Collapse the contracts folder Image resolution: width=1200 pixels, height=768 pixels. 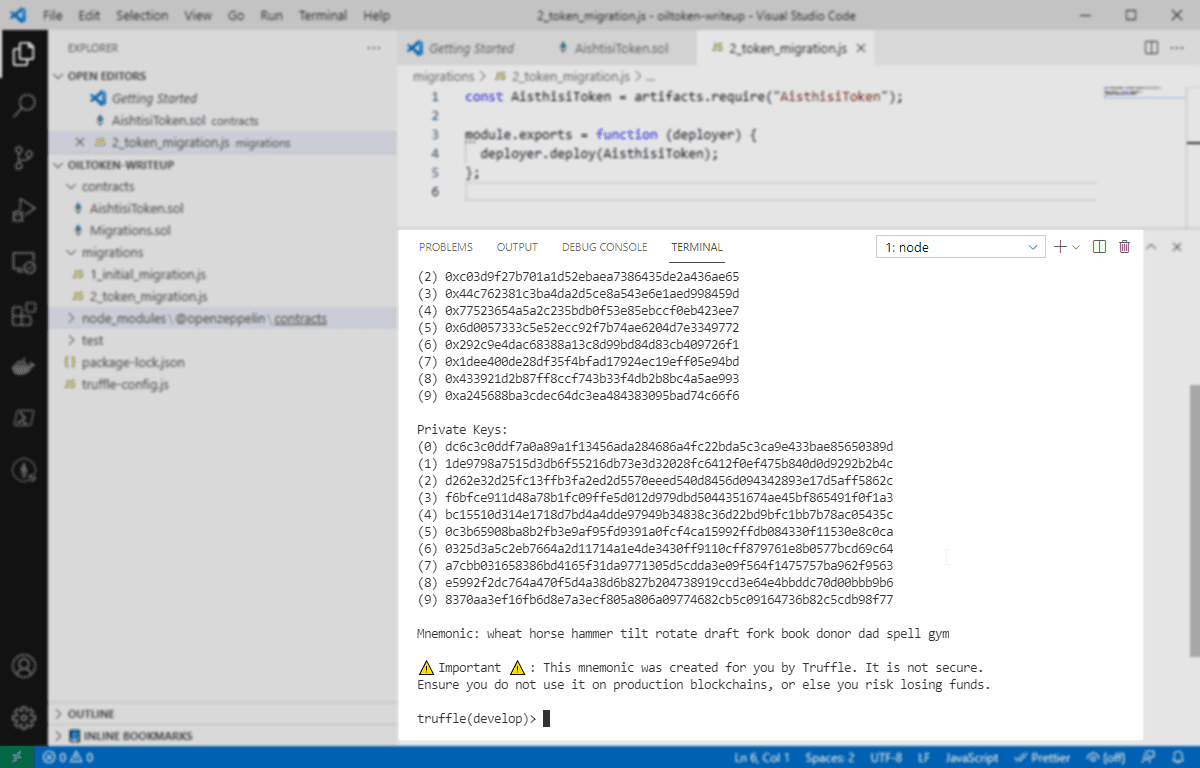108,186
